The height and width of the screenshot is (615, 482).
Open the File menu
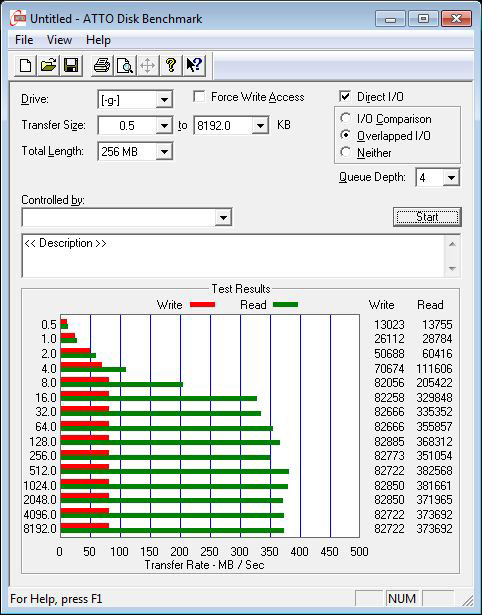(24, 40)
